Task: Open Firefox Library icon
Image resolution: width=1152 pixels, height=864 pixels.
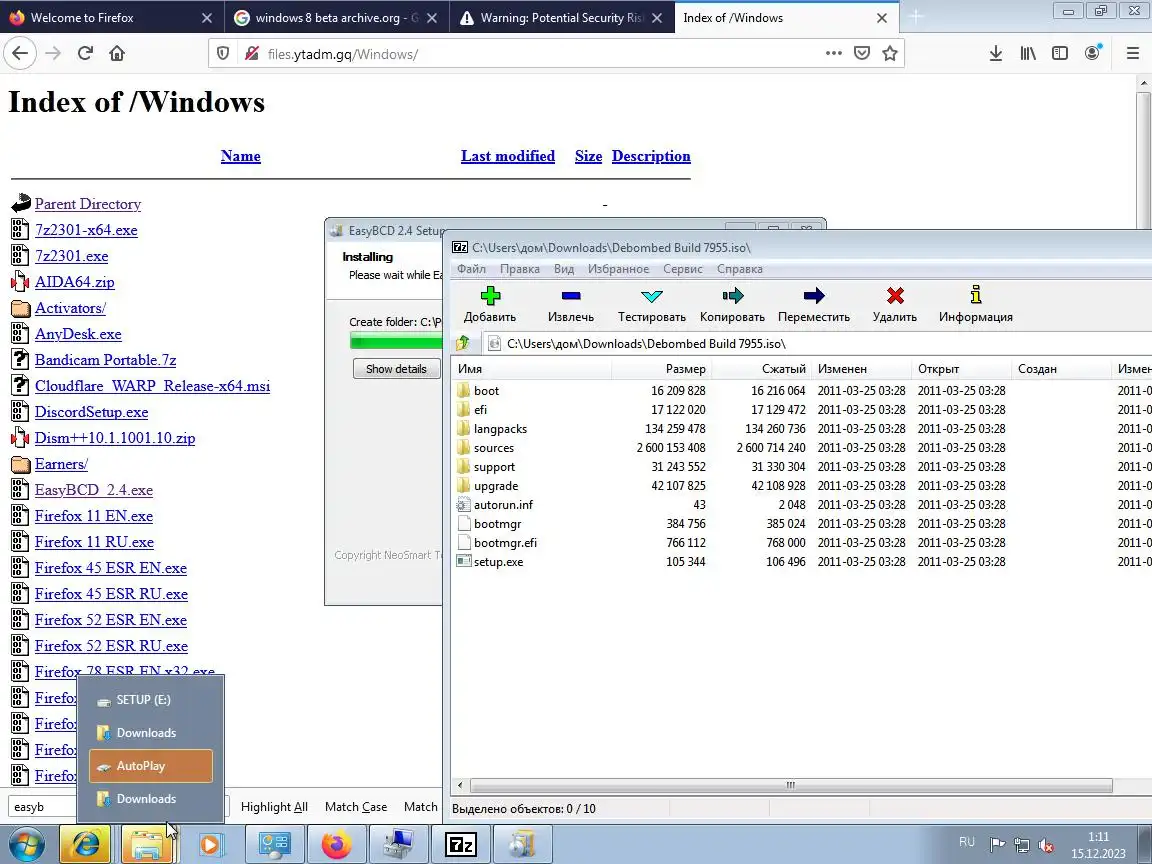Action: pyautogui.click(x=1028, y=53)
